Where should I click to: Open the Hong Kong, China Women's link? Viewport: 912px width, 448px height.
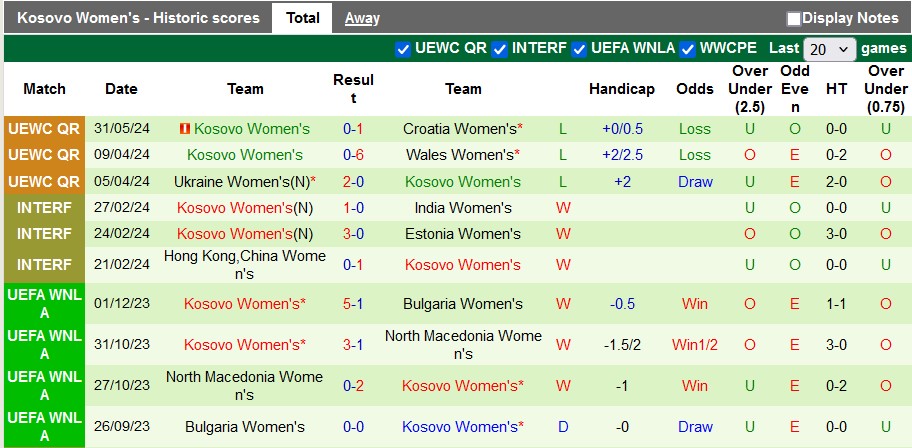pos(245,265)
